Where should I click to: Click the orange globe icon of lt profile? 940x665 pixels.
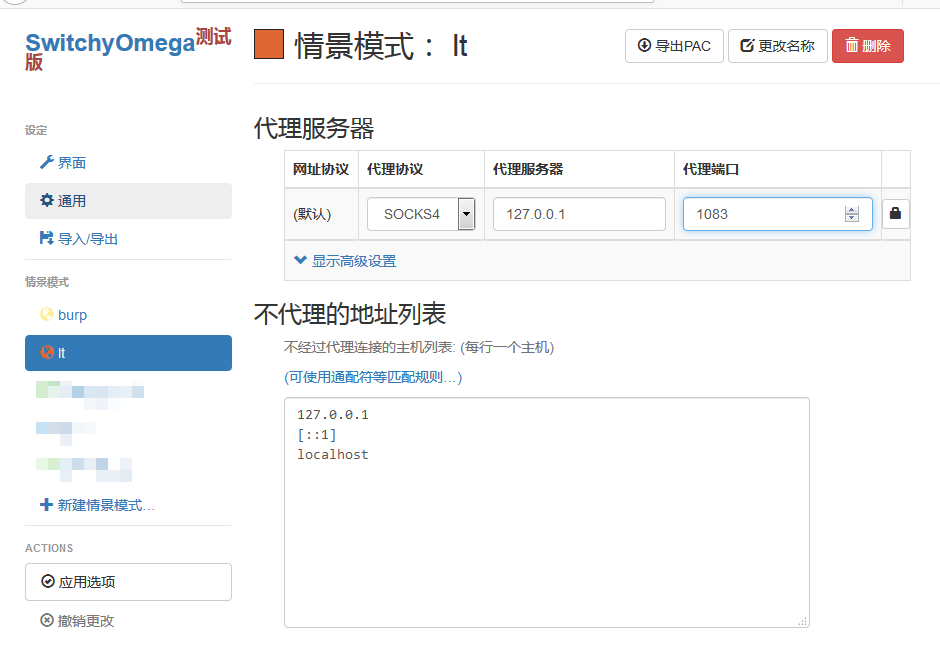pyautogui.click(x=46, y=353)
